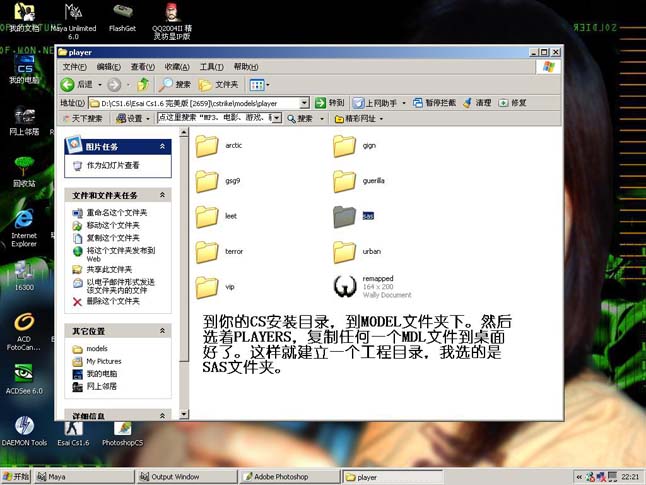Click 删除这个文件夹 link

tap(113, 301)
